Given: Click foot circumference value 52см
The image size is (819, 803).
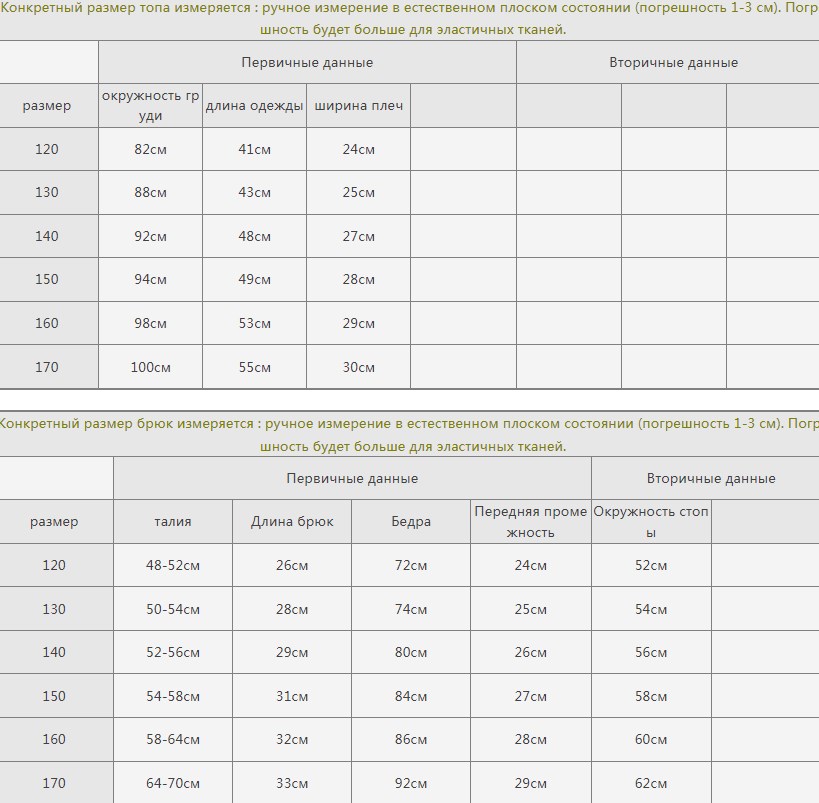Looking at the screenshot, I should tap(651, 566).
